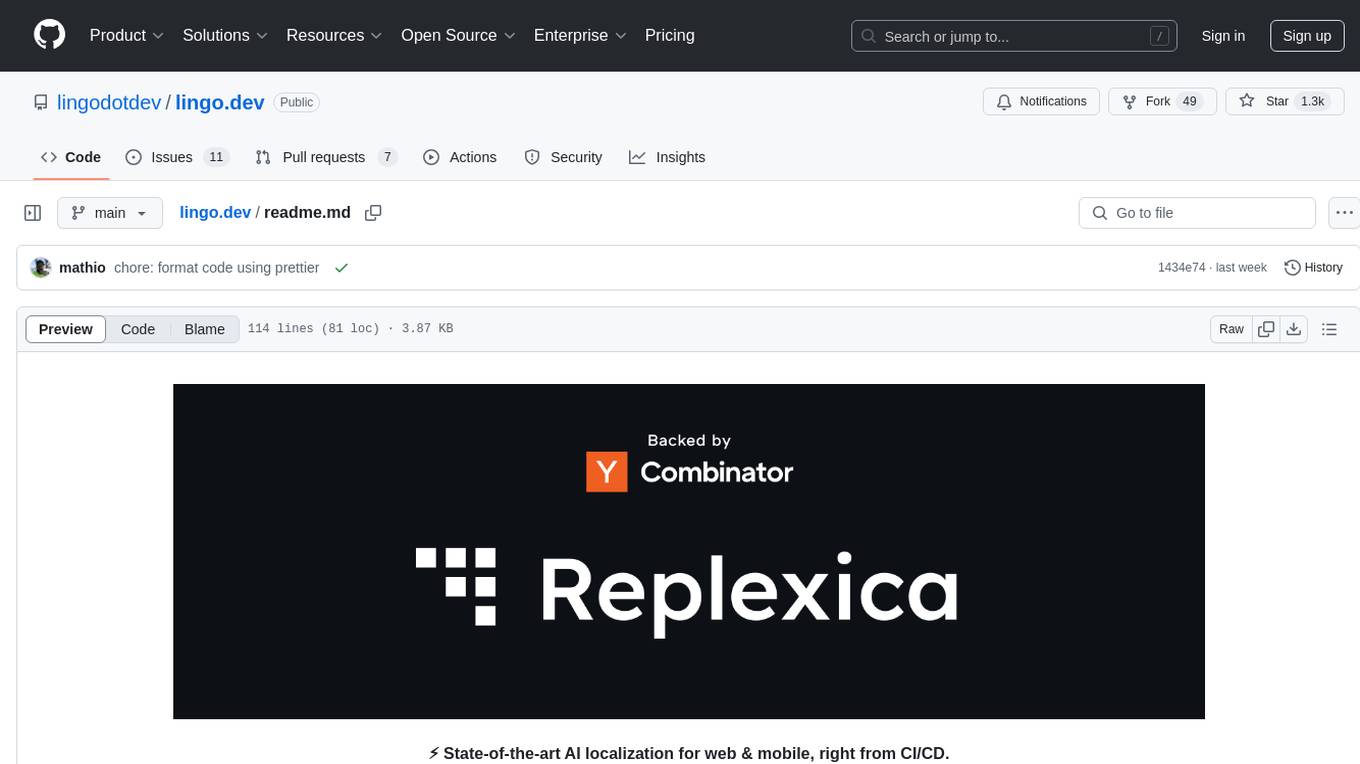
Task: Open the mathio author link
Action: click(82, 268)
